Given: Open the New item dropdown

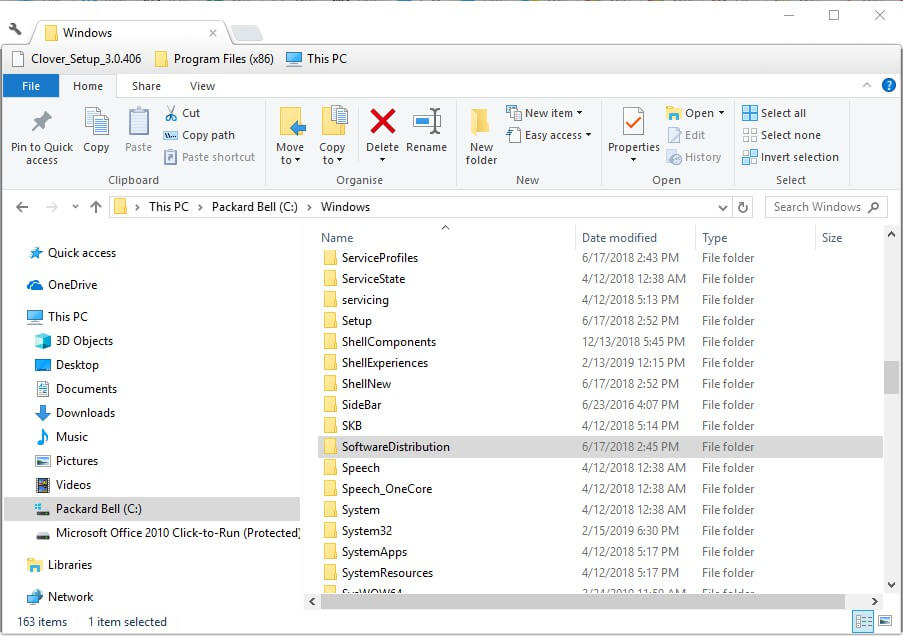Looking at the screenshot, I should (544, 113).
